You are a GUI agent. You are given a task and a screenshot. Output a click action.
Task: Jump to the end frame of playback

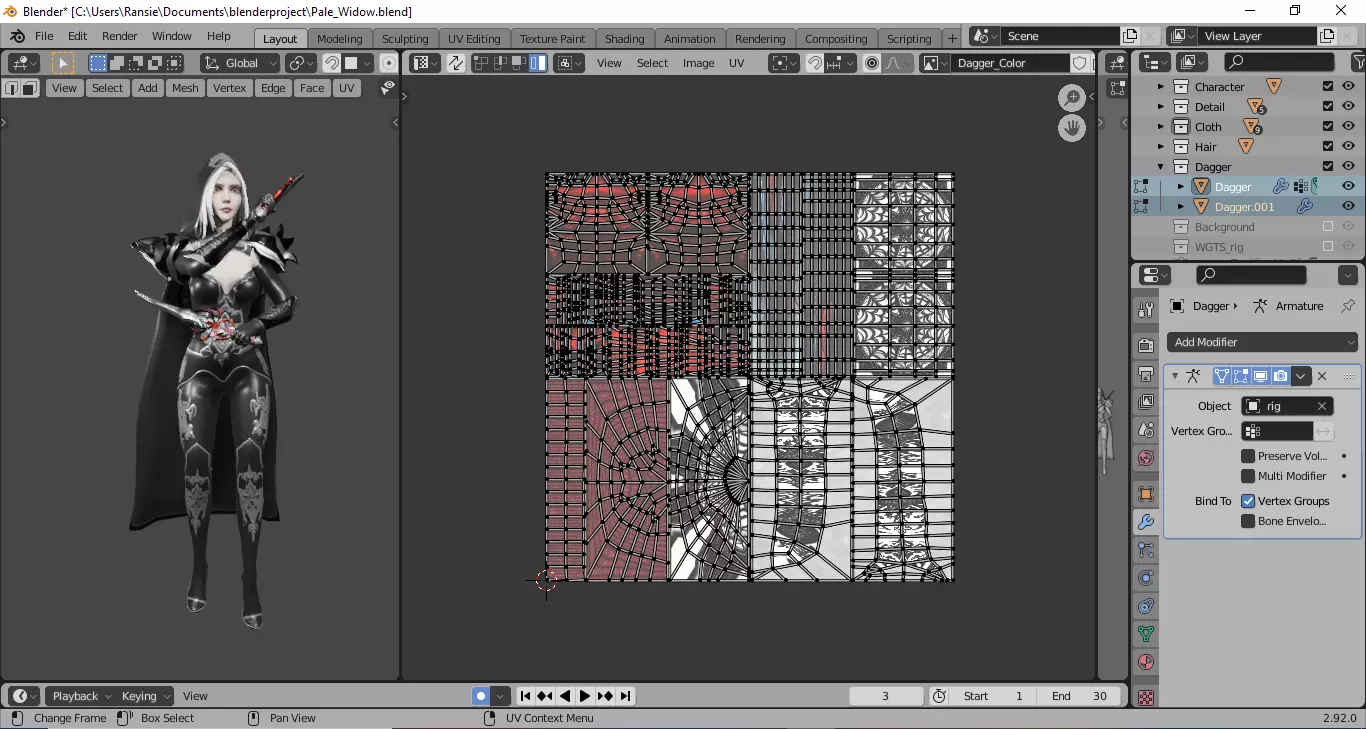(x=625, y=696)
